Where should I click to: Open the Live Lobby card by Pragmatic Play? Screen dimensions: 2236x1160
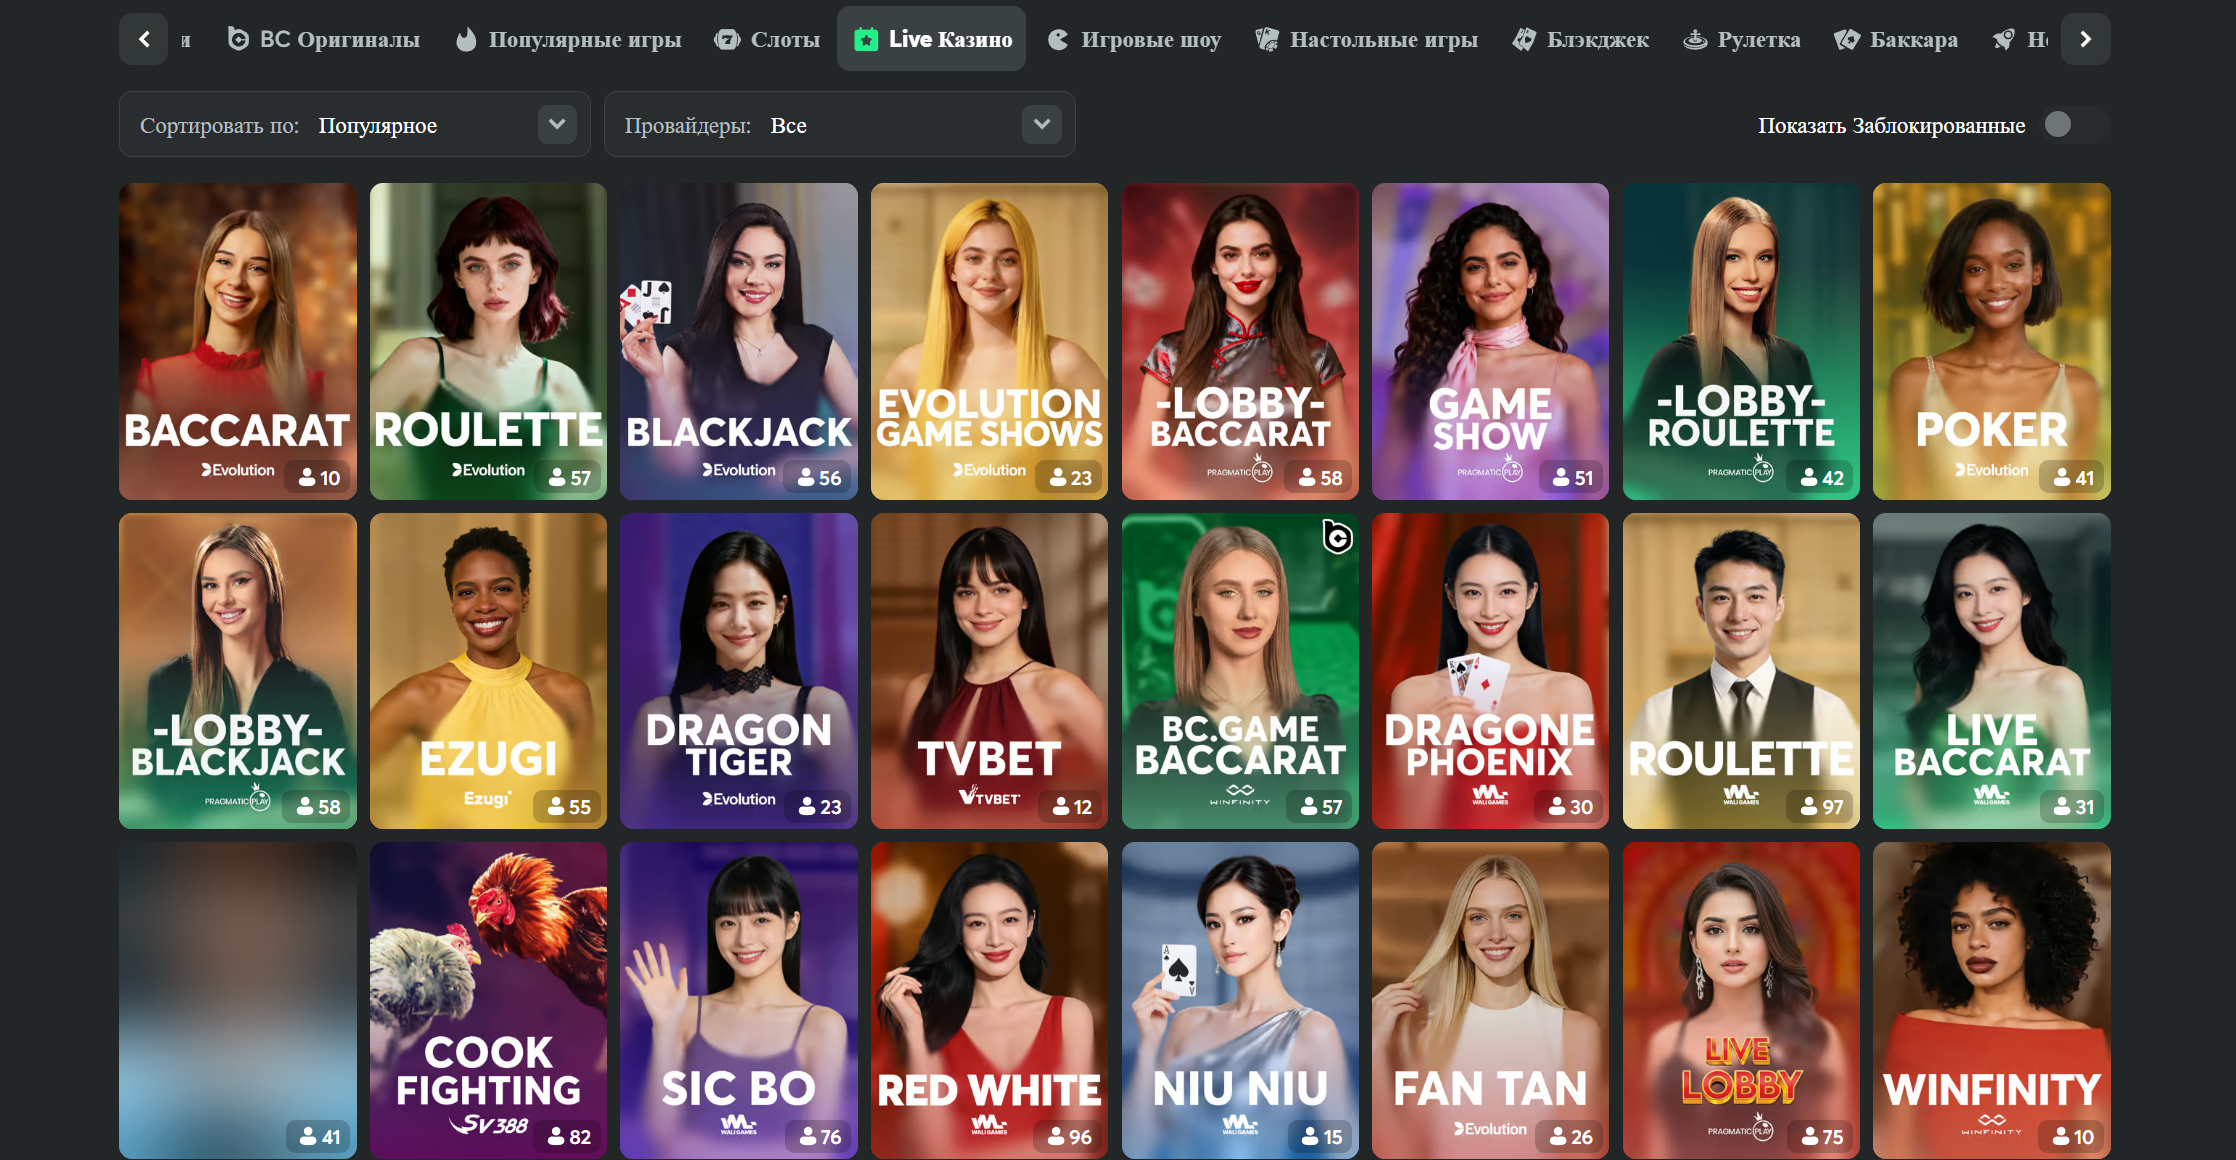pyautogui.click(x=1741, y=1000)
